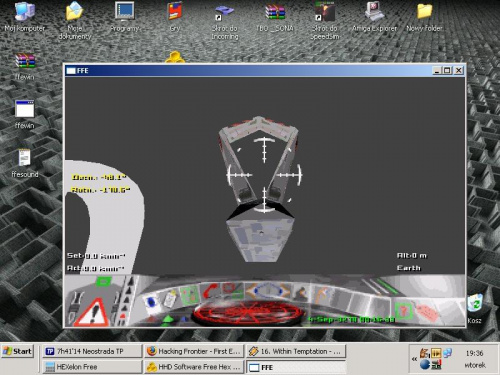The height and width of the screenshot is (375, 500).
Task: Click the pink price tag icon
Action: [427, 312]
